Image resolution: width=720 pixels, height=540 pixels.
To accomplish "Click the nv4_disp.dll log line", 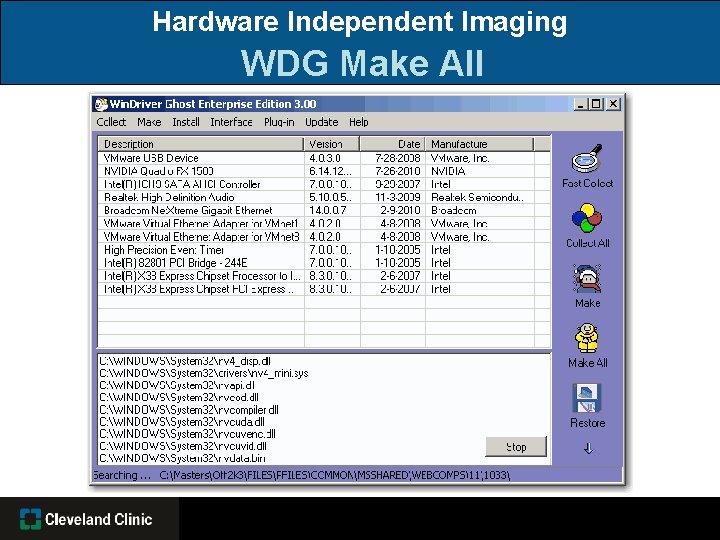I will (x=185, y=361).
